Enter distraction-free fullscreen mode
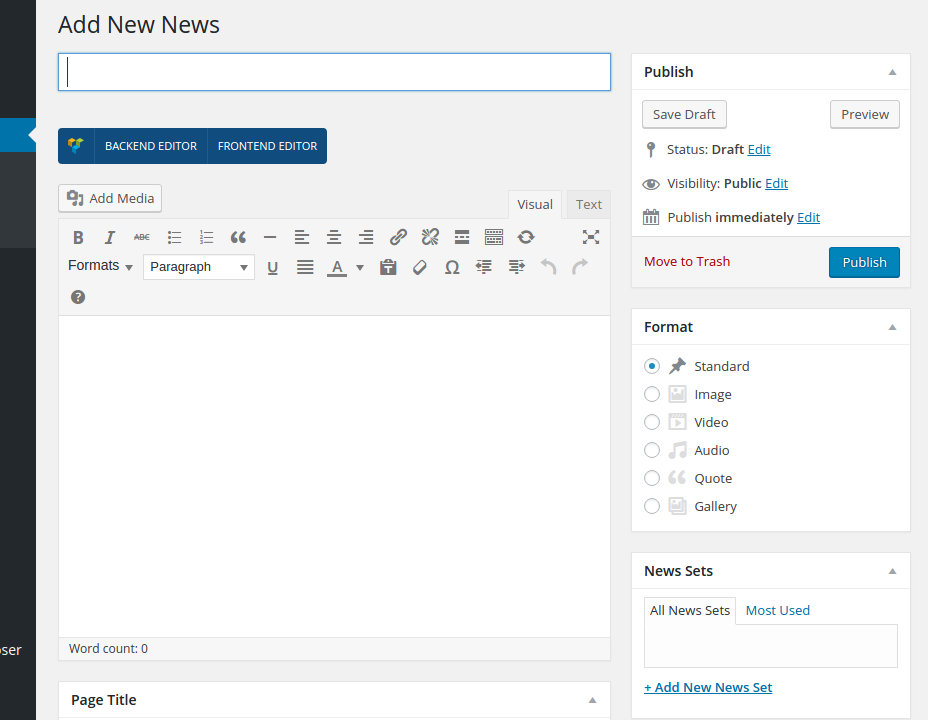The height and width of the screenshot is (720, 928). pos(591,237)
